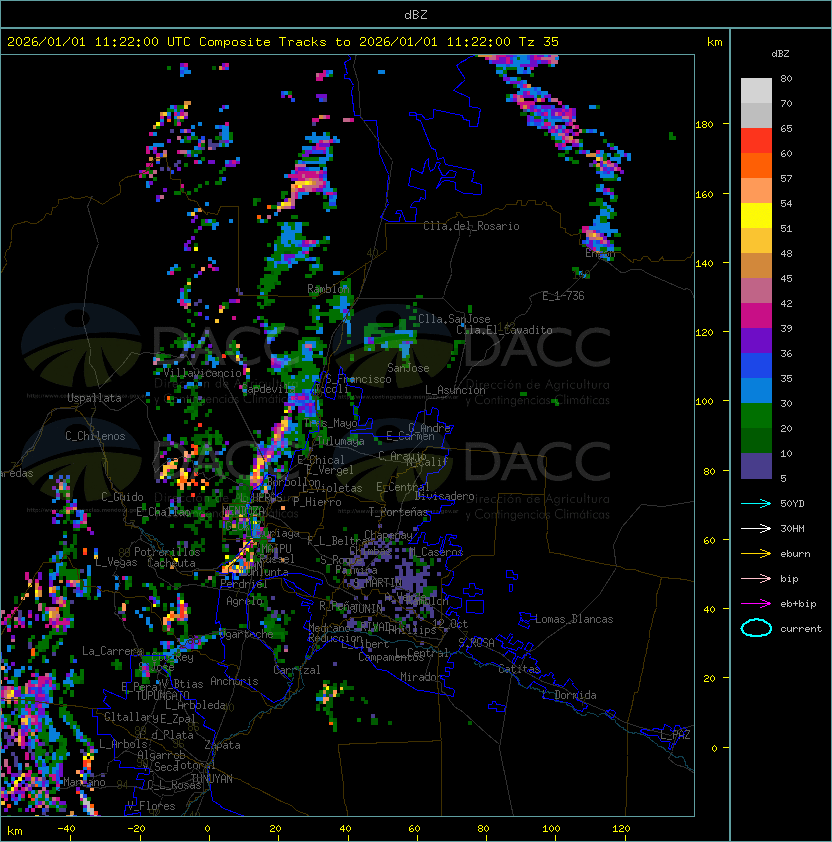Click the cyan 'current' ellipse symbol
832x842 pixels.
click(x=756, y=628)
